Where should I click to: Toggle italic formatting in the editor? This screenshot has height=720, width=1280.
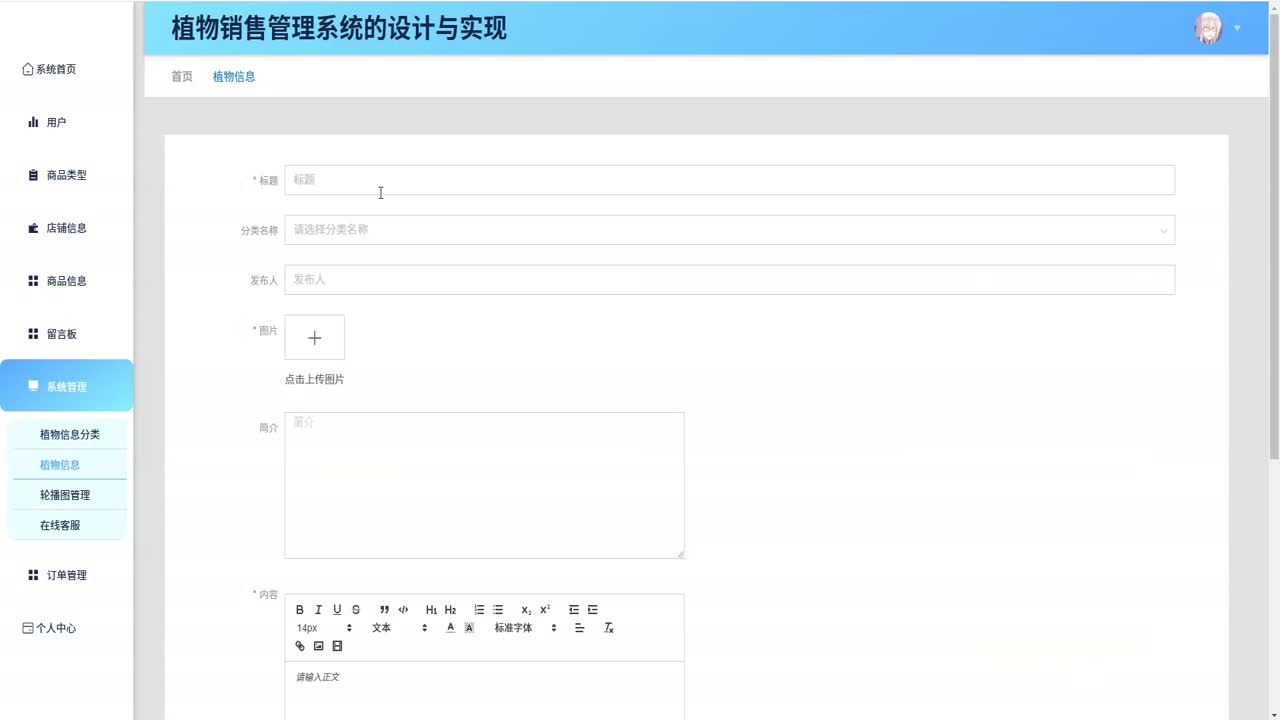click(318, 610)
